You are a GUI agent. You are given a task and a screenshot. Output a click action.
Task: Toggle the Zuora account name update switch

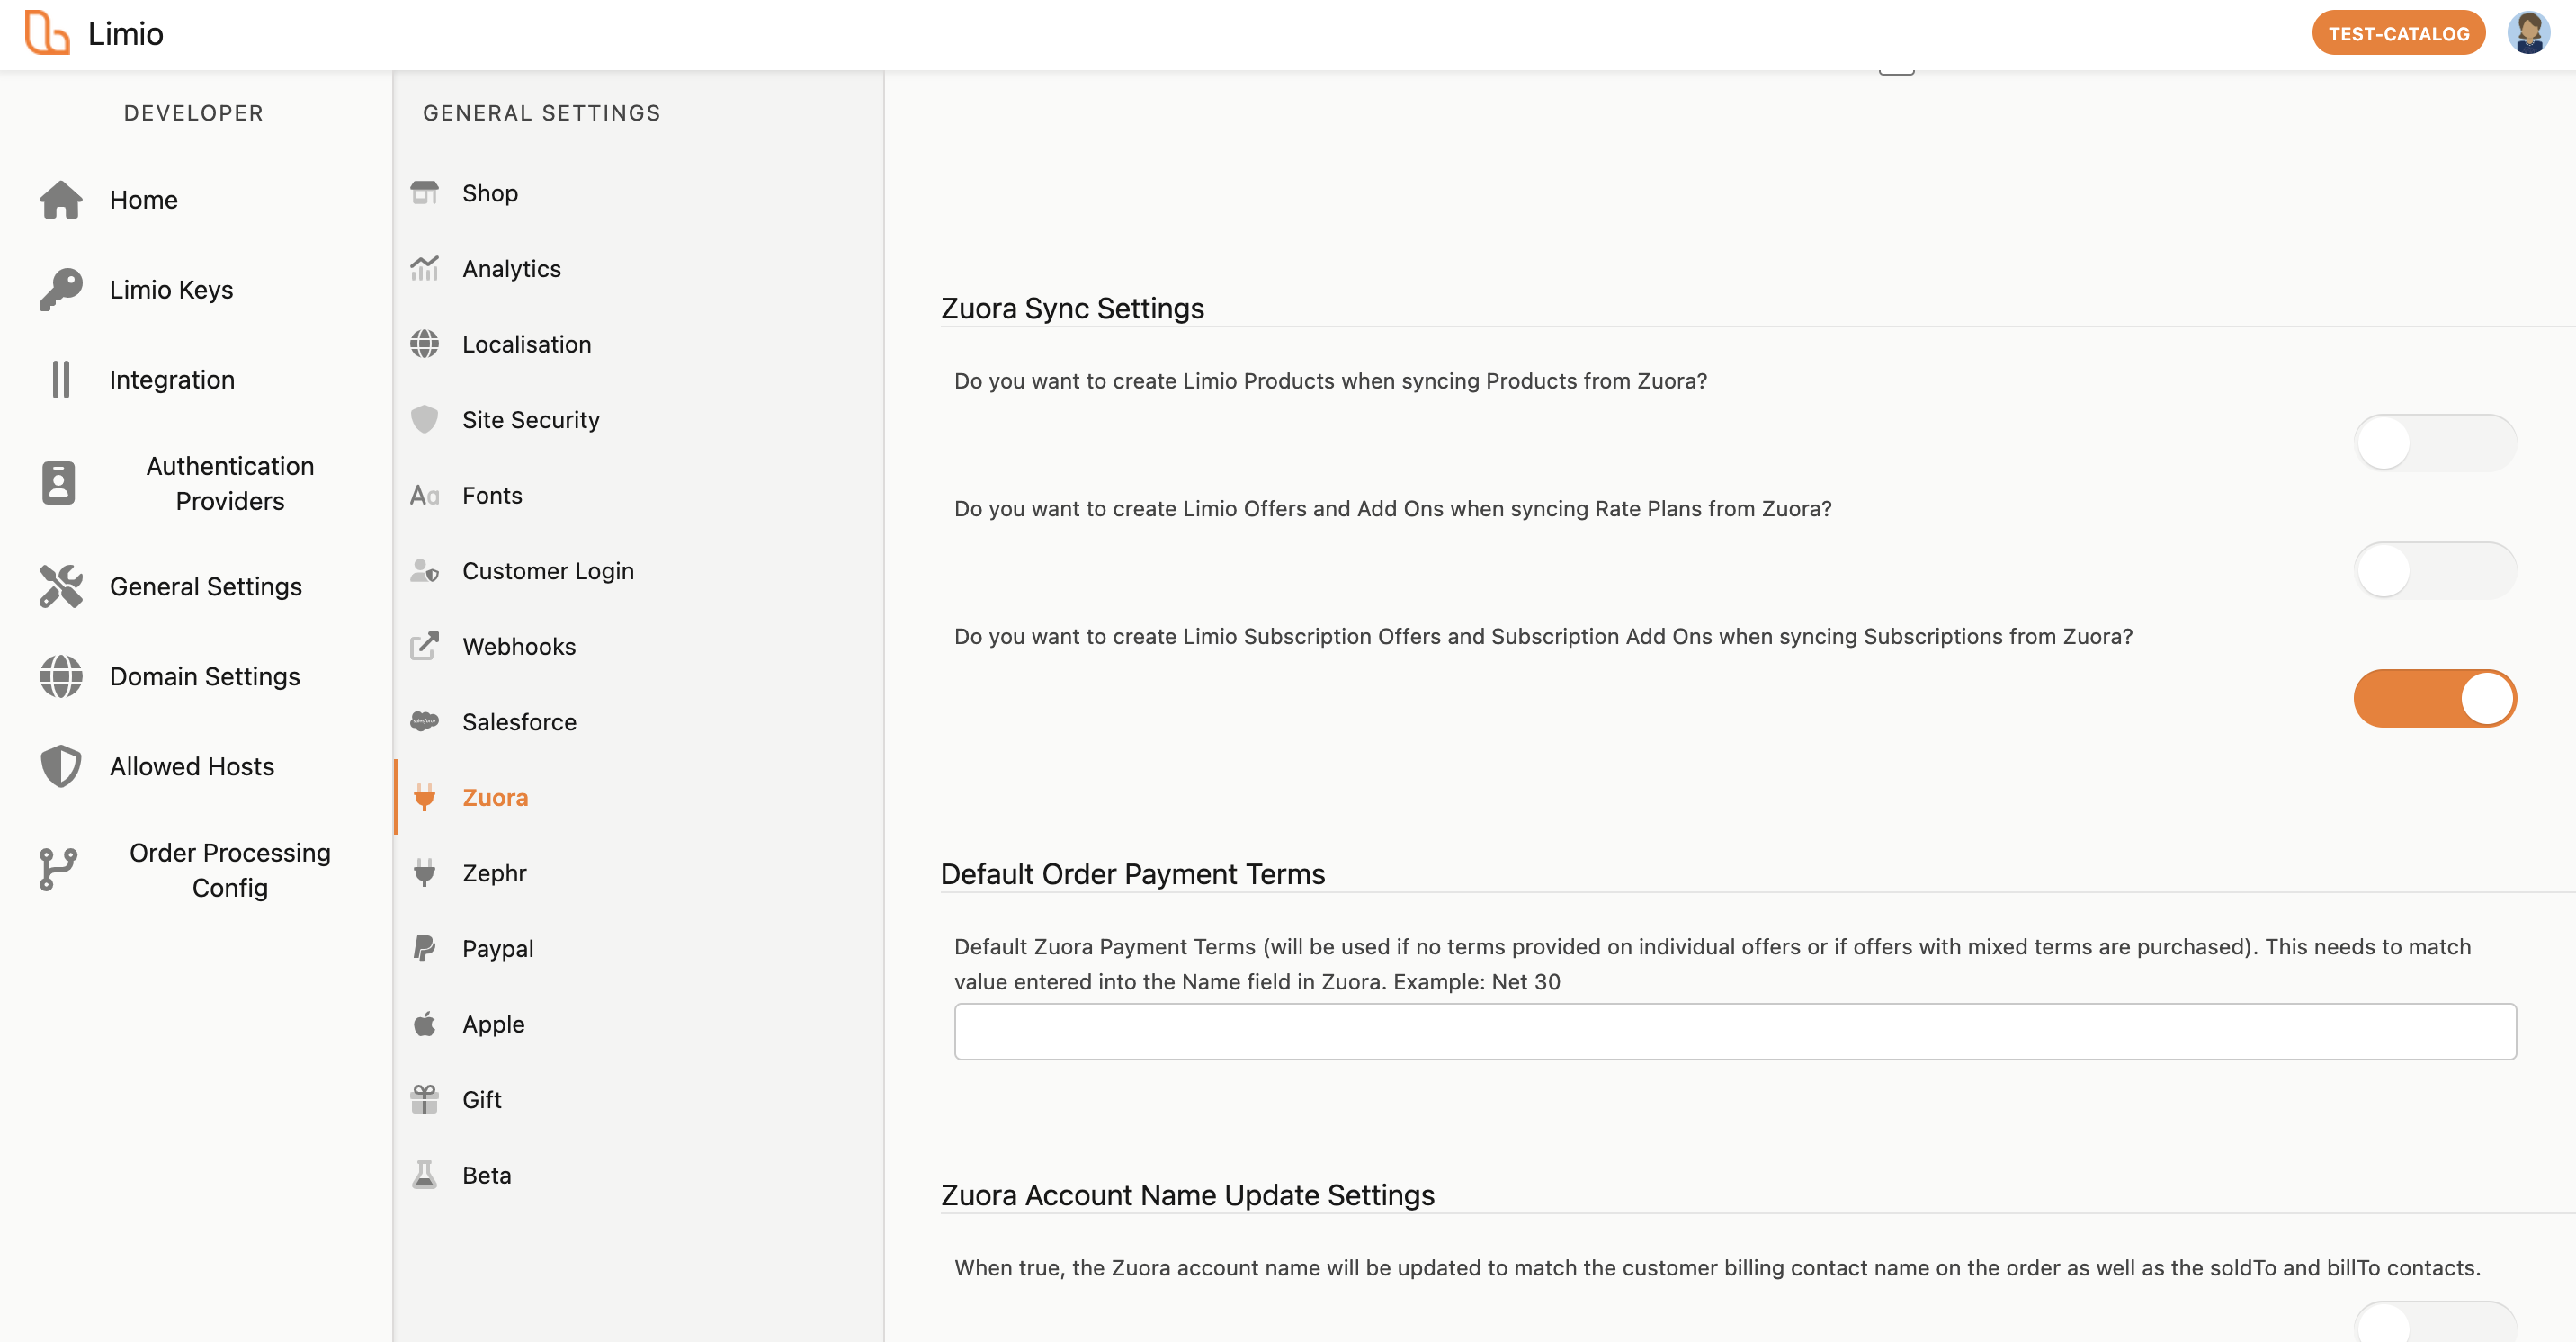coord(2435,1322)
